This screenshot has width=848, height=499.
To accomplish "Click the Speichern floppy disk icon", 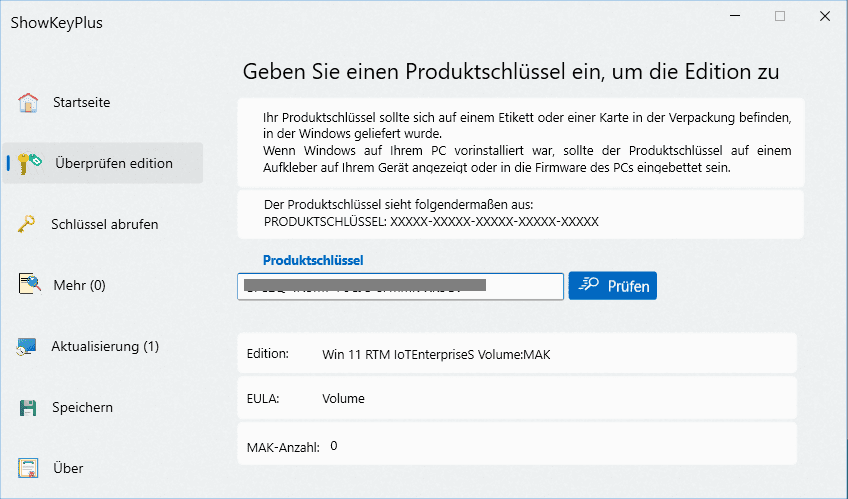I will 28,408.
